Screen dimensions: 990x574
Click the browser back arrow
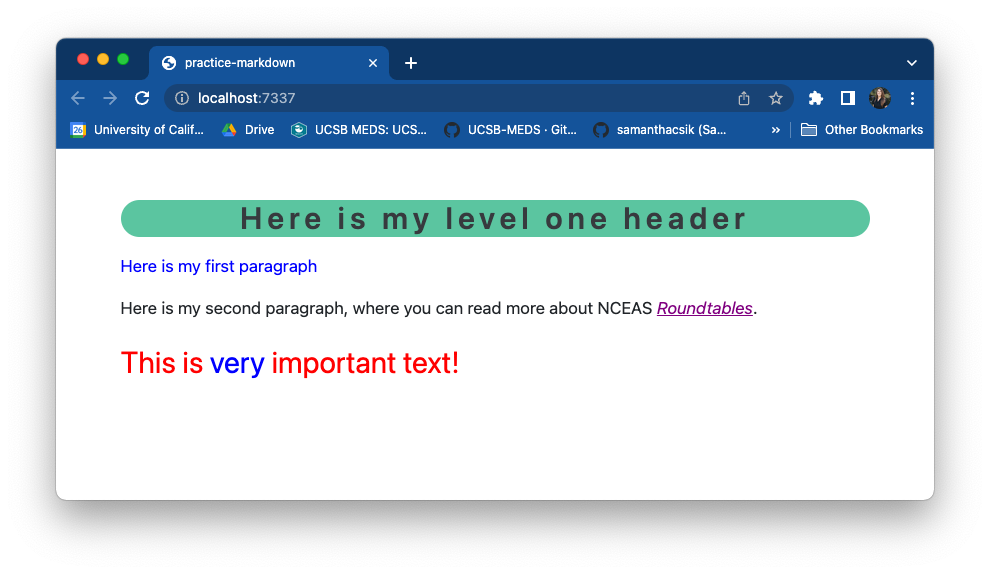pyautogui.click(x=78, y=98)
